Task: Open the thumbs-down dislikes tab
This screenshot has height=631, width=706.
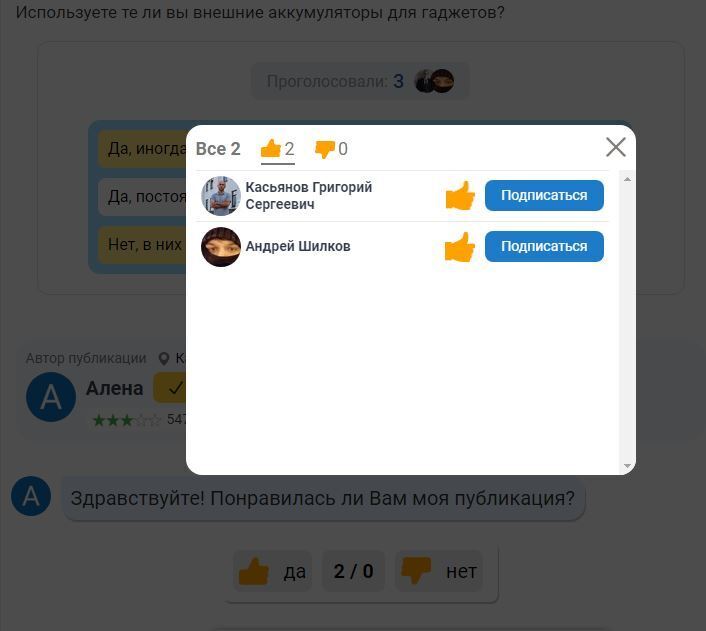Action: [331, 149]
